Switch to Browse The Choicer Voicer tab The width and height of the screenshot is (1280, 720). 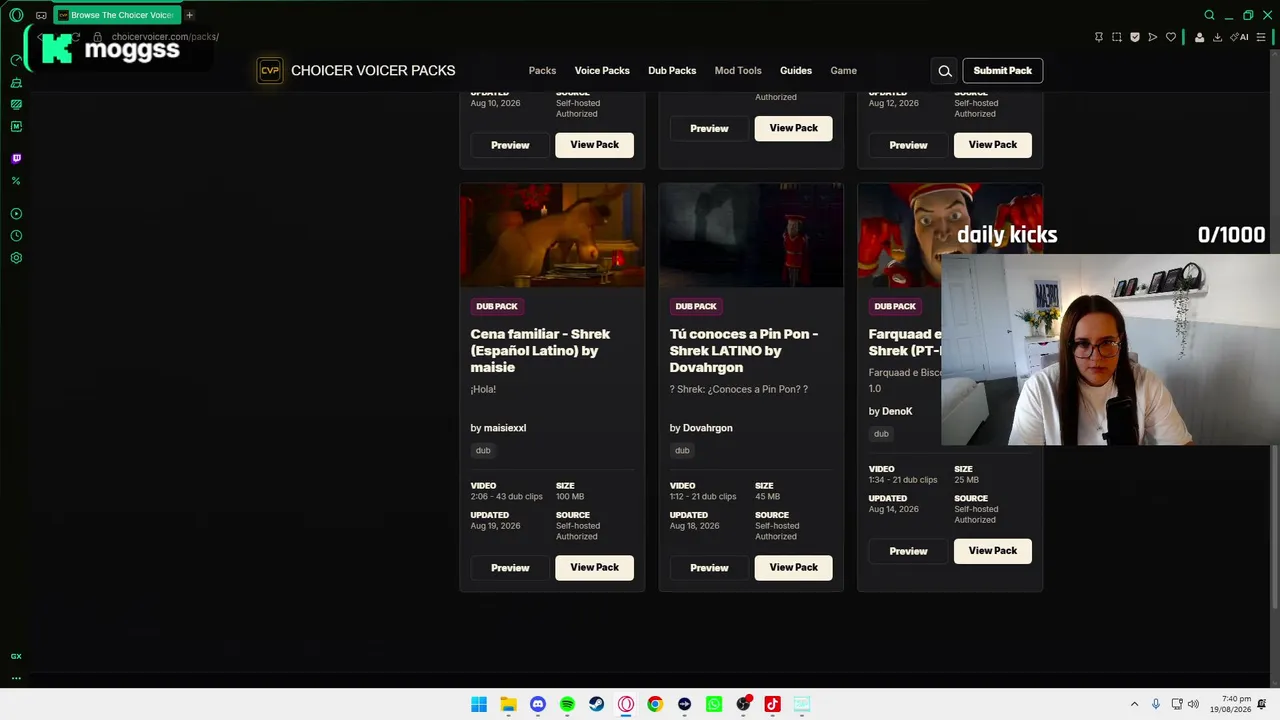pyautogui.click(x=117, y=15)
